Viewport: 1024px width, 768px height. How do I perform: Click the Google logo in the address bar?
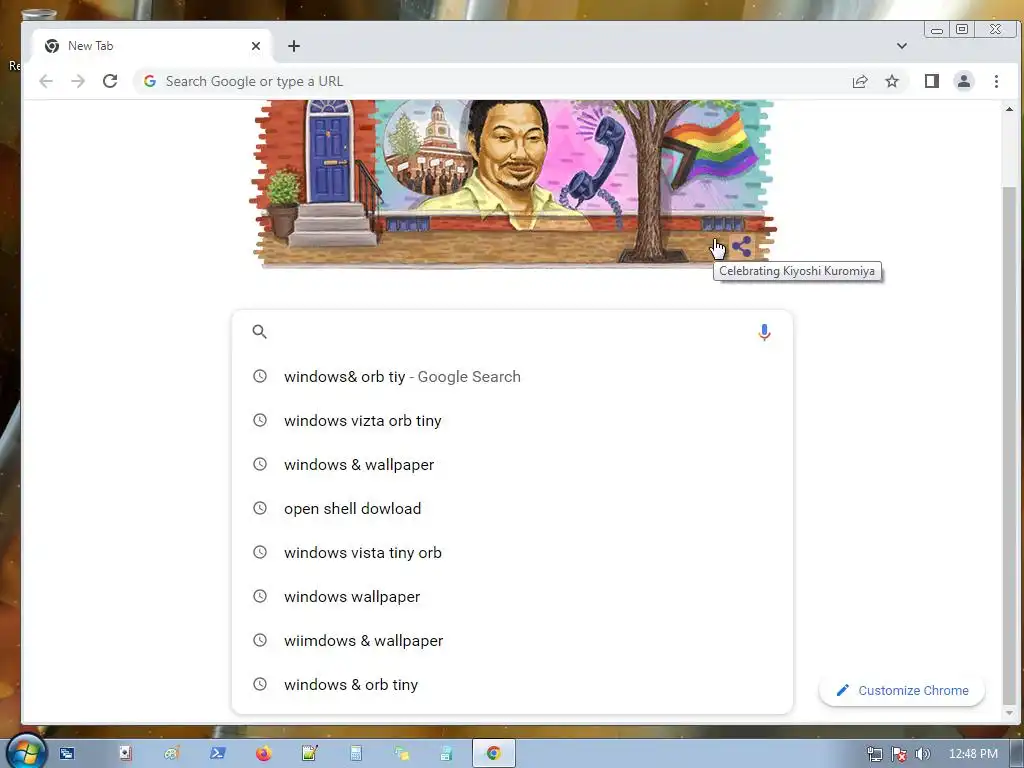coord(150,81)
